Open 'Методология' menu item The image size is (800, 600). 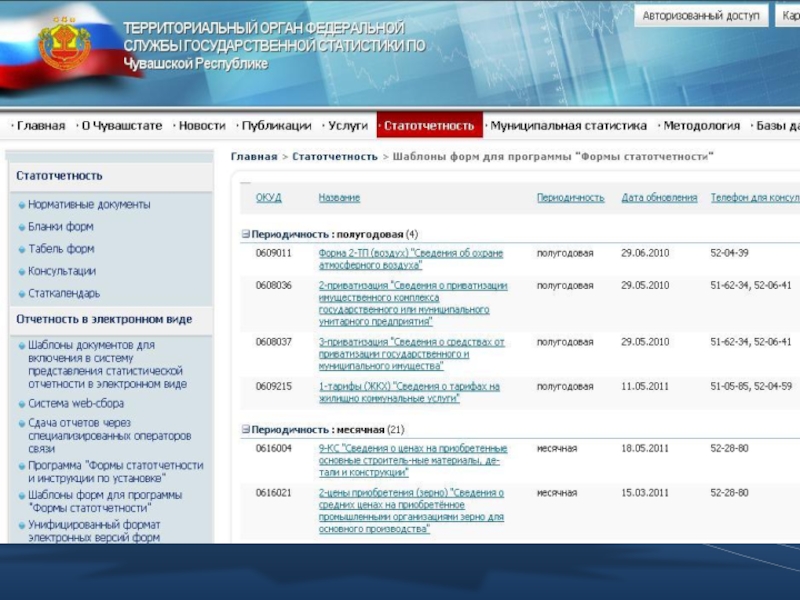tap(702, 126)
